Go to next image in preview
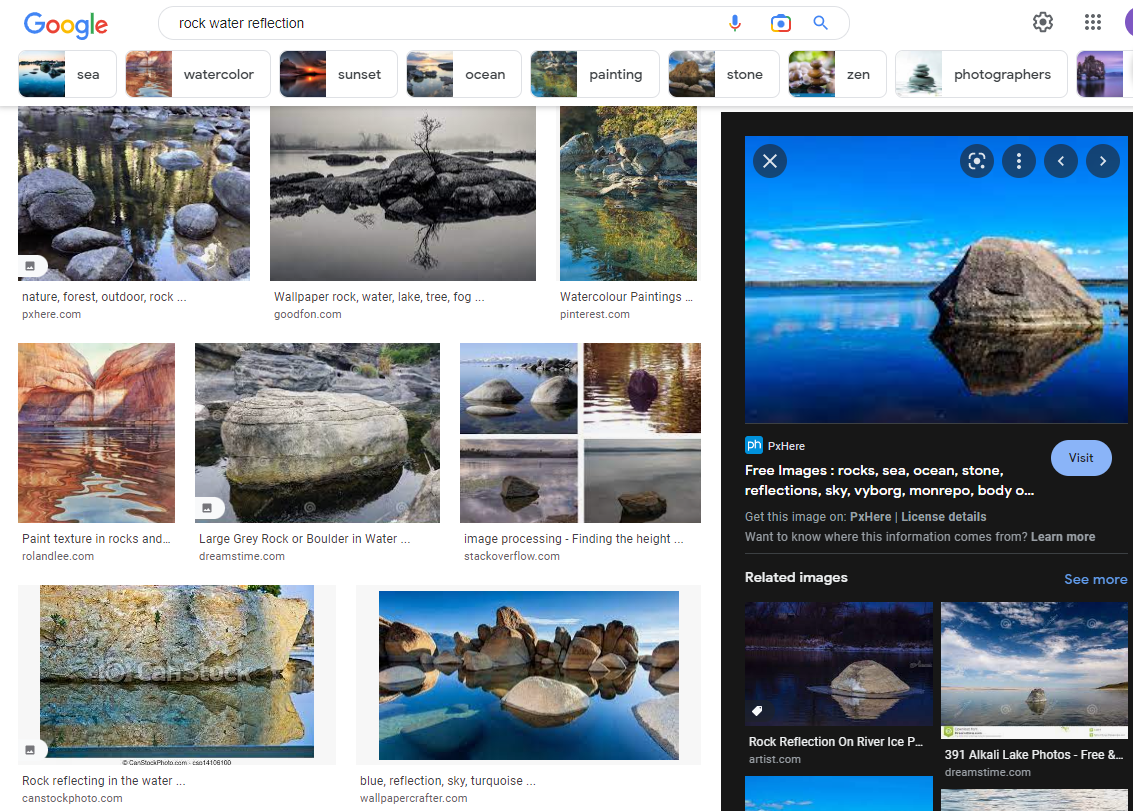This screenshot has height=811, width=1133. [1103, 161]
